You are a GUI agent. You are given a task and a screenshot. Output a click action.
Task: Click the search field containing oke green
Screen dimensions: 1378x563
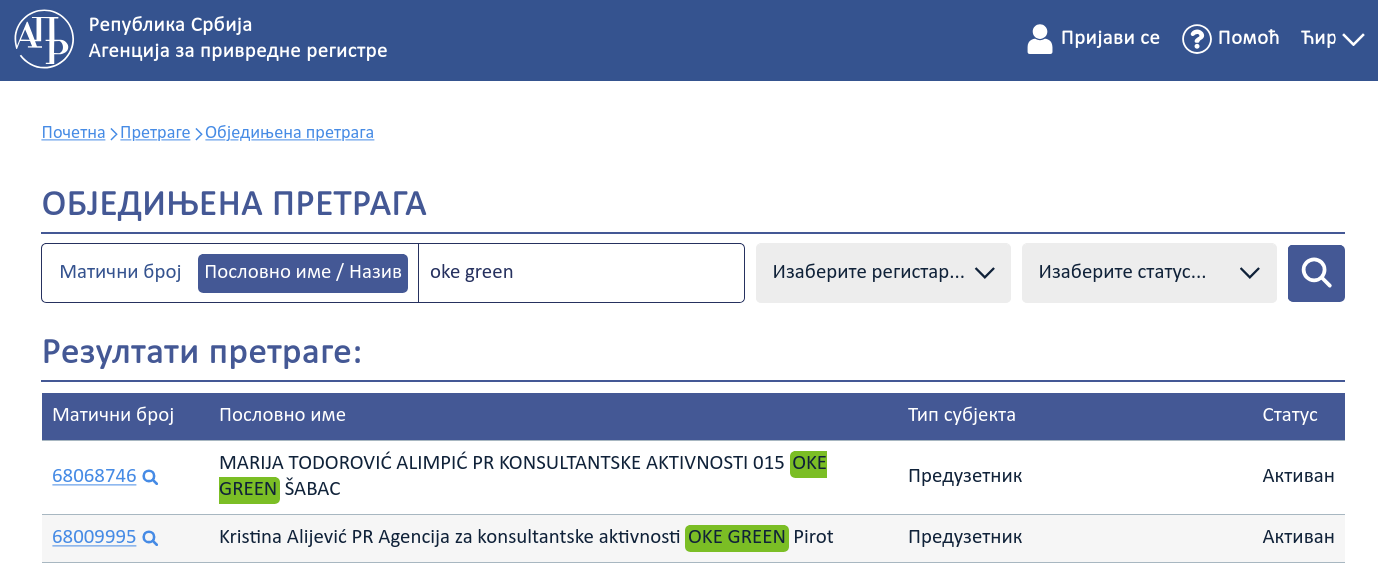pyautogui.click(x=581, y=272)
